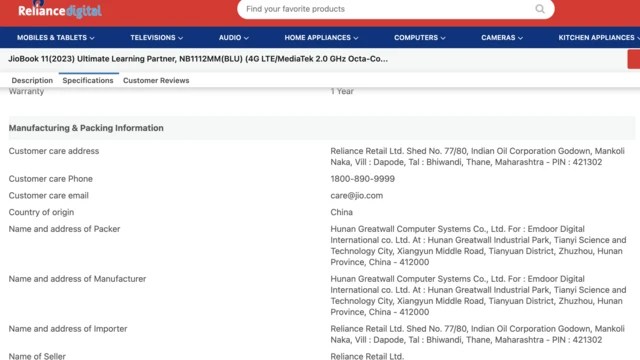This screenshot has height=360, width=640.
Task: Expand chevron next to Computers
Action: [443, 38]
